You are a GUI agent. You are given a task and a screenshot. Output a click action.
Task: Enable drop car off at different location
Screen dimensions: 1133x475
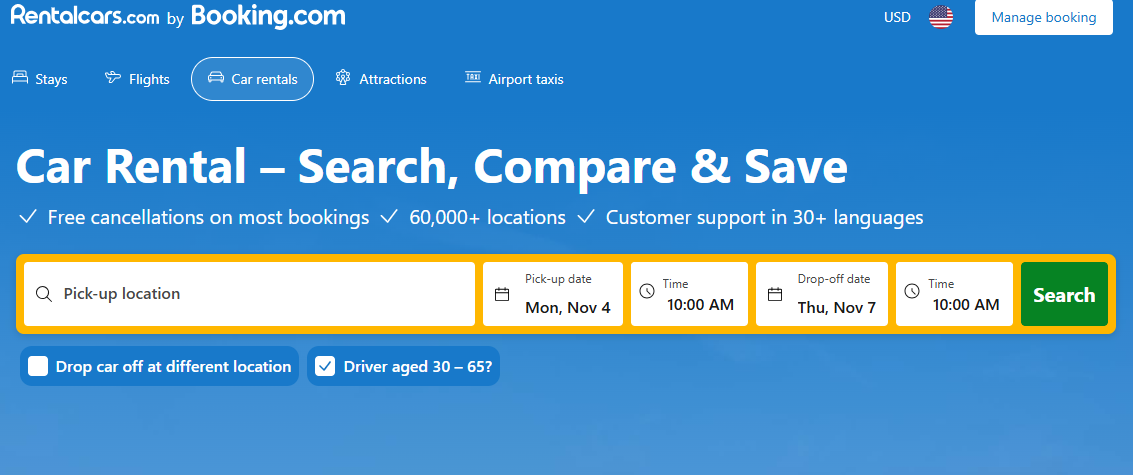tap(38, 366)
